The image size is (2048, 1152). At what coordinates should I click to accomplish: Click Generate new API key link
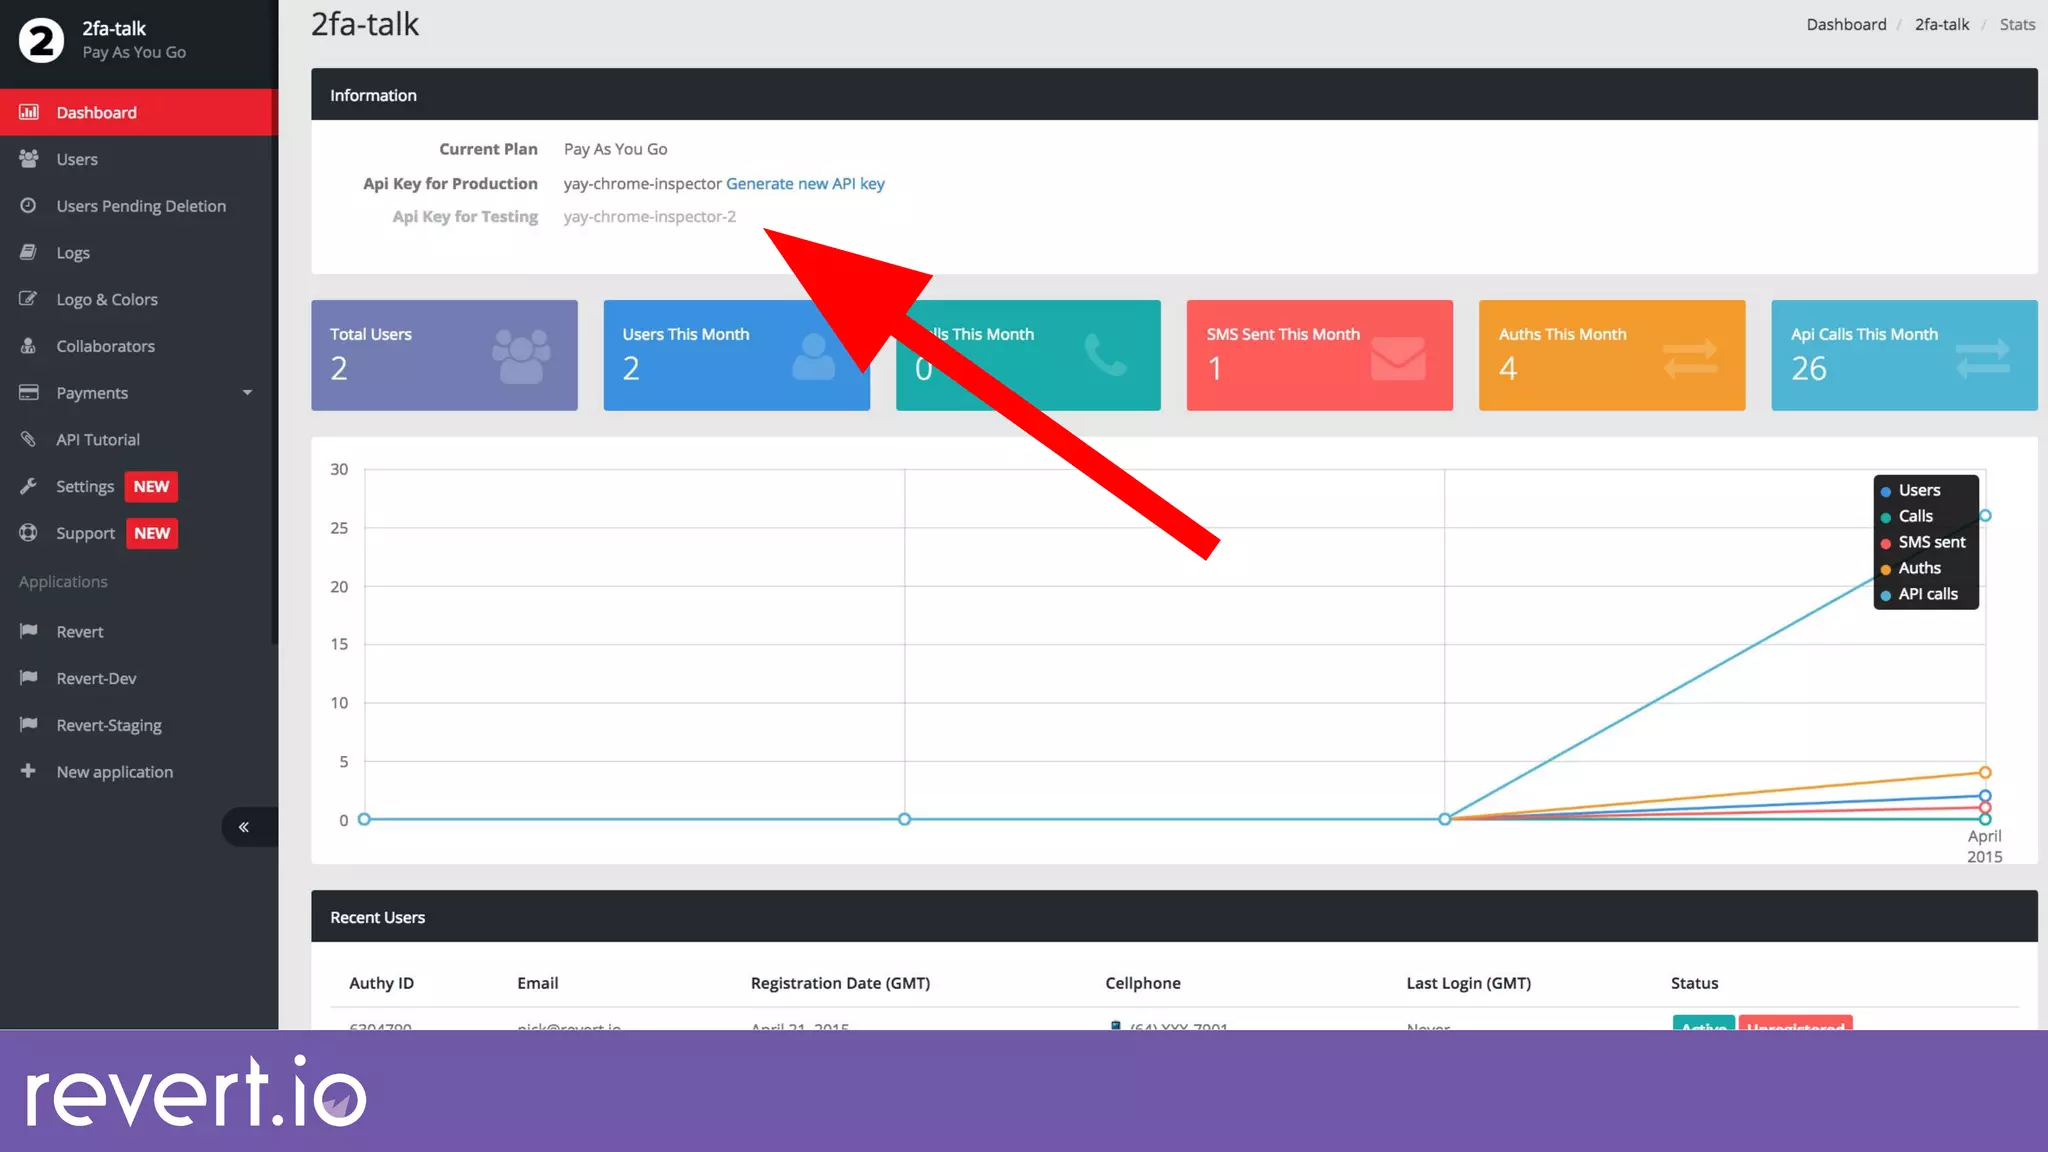tap(804, 183)
